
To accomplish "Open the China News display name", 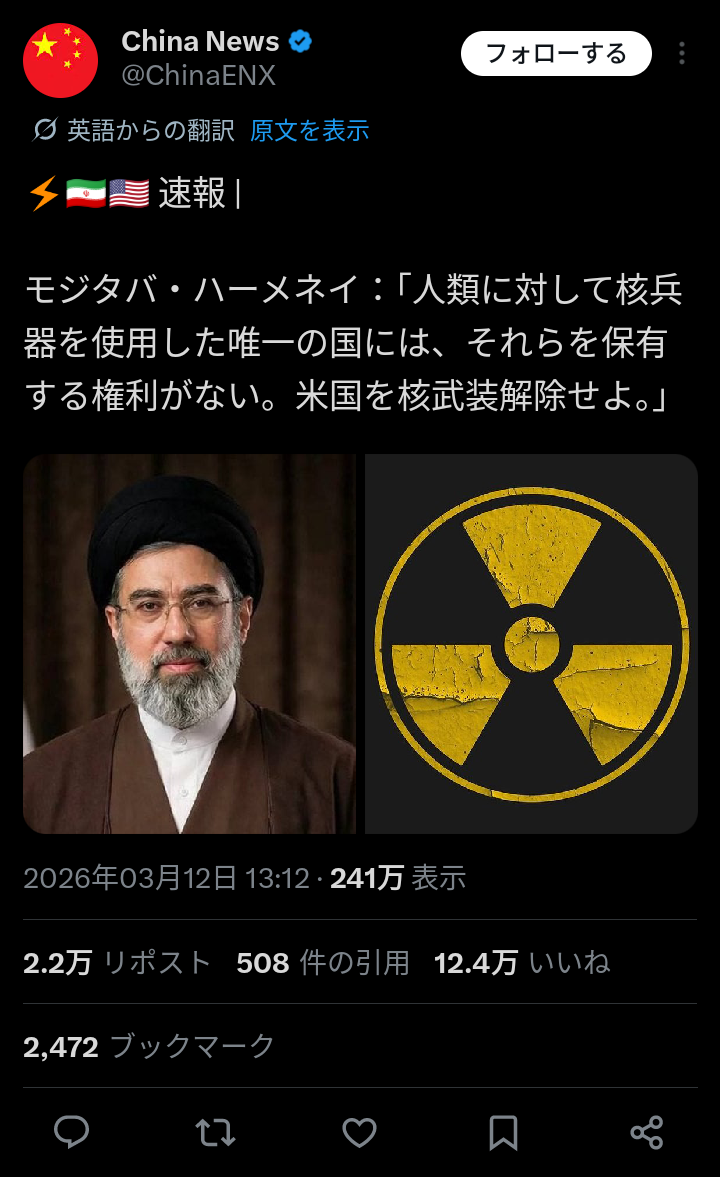I will click(x=200, y=41).
